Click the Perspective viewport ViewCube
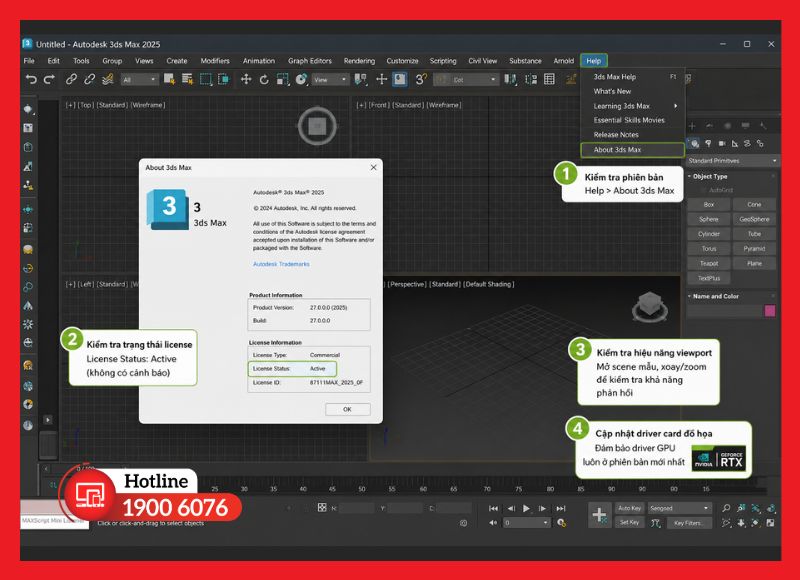The height and width of the screenshot is (580, 800). tap(650, 307)
